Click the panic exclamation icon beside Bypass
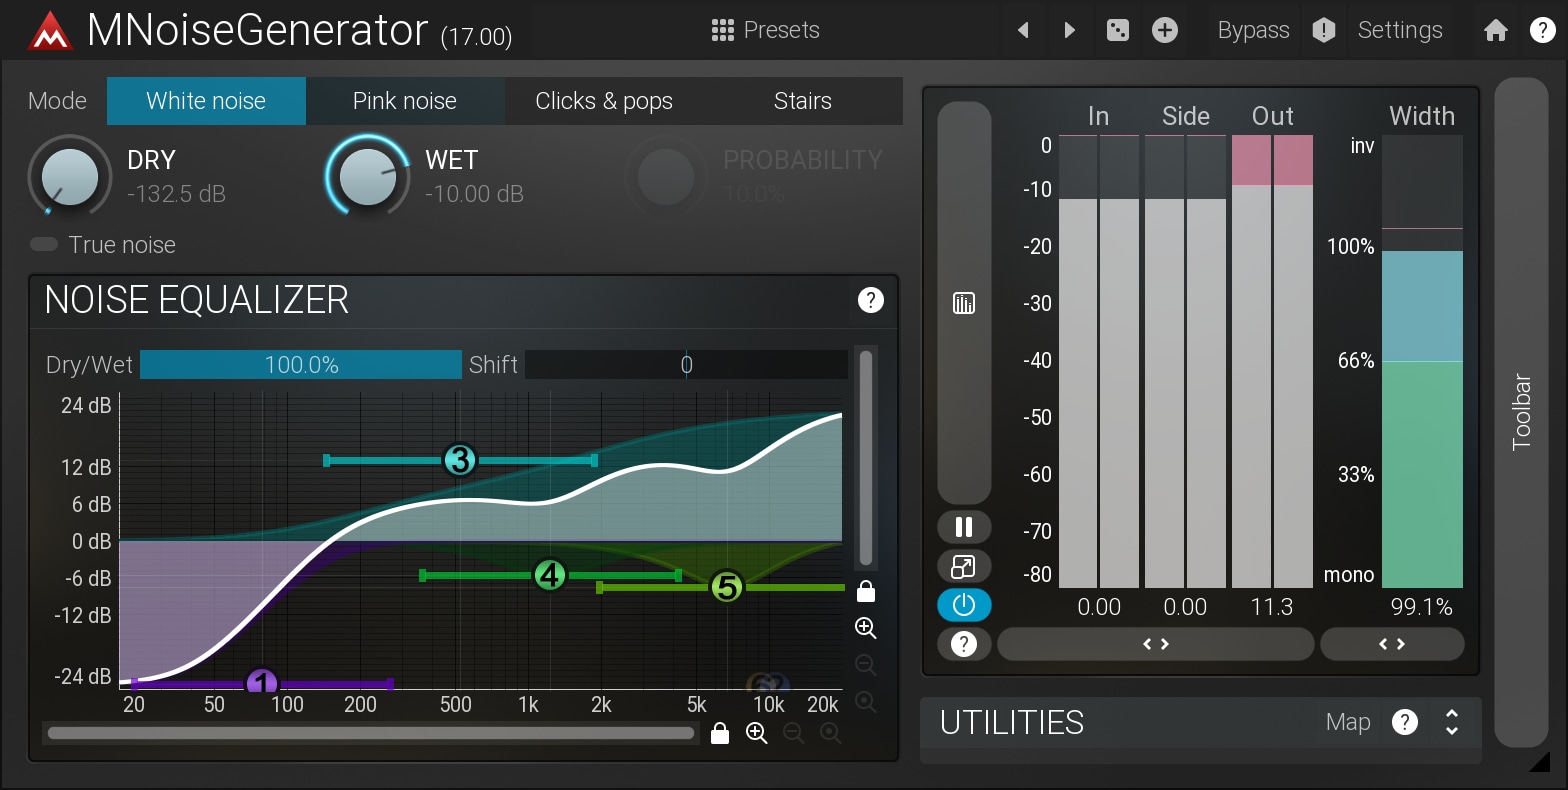The image size is (1568, 790). point(1324,30)
